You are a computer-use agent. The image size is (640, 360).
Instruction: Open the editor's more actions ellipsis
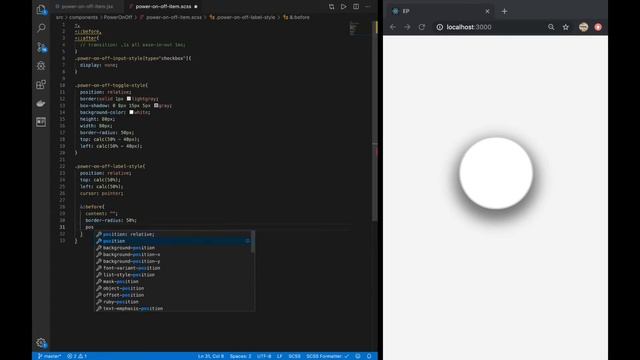coord(368,7)
